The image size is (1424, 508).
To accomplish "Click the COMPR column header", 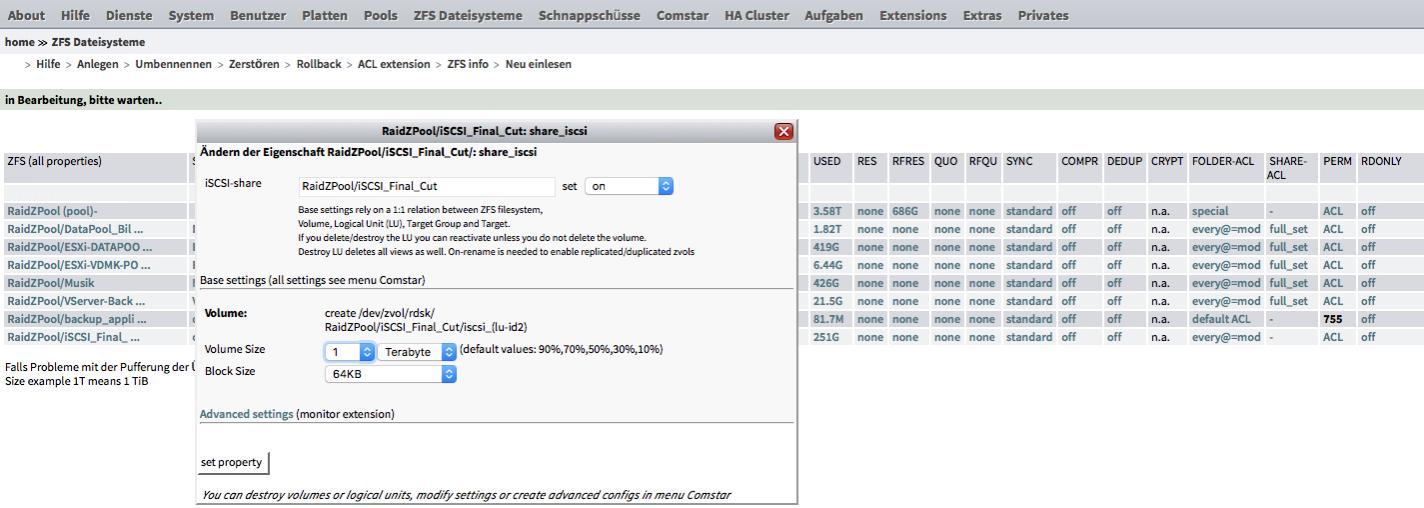I will pyautogui.click(x=1079, y=161).
